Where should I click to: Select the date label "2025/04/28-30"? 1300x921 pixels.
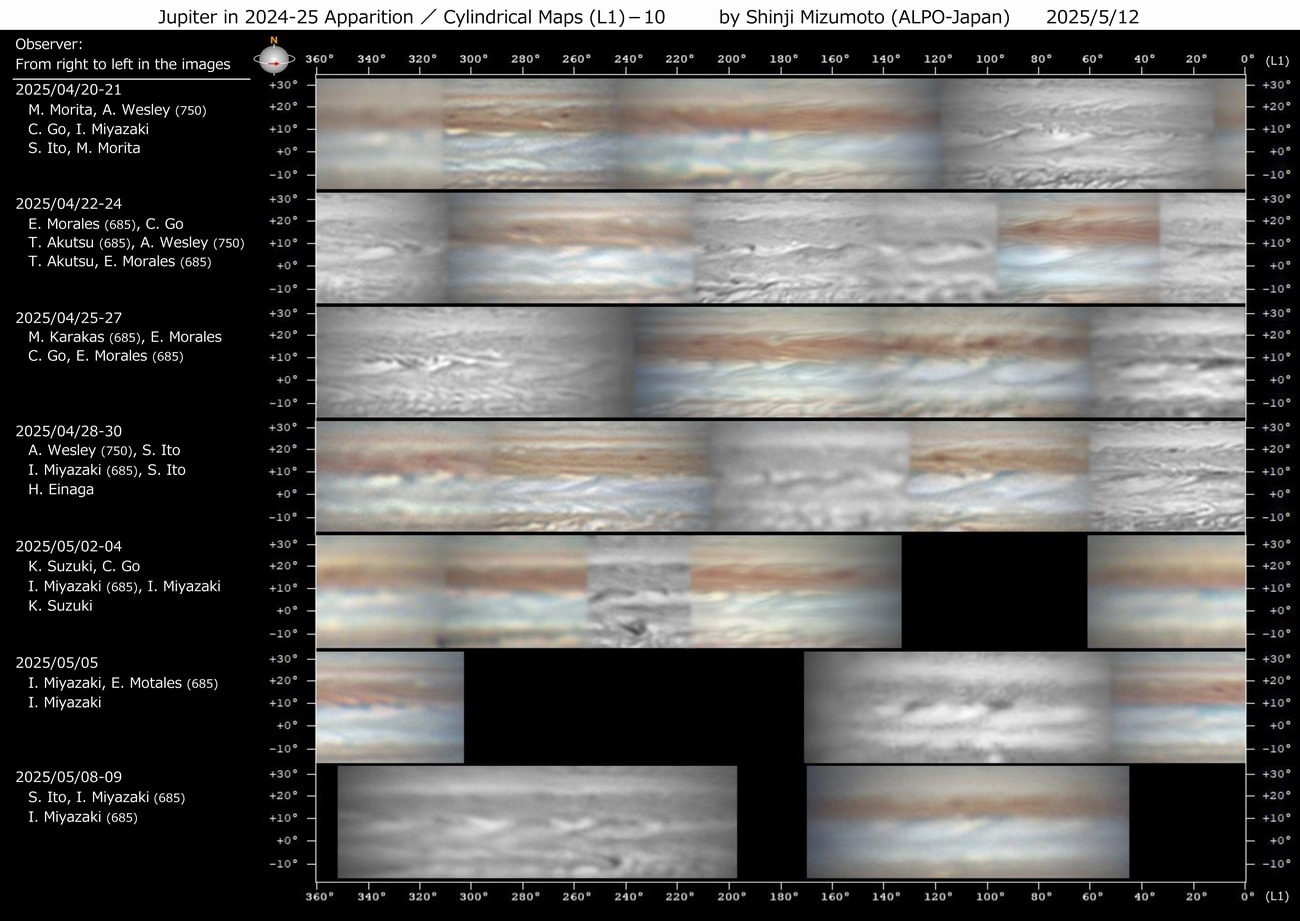[x=69, y=431]
